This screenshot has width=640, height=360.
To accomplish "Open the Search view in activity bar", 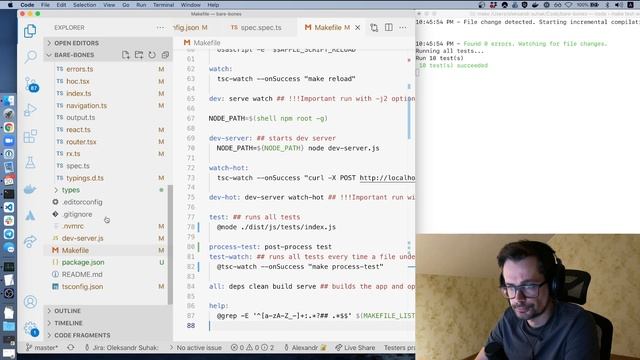I will point(30,57).
